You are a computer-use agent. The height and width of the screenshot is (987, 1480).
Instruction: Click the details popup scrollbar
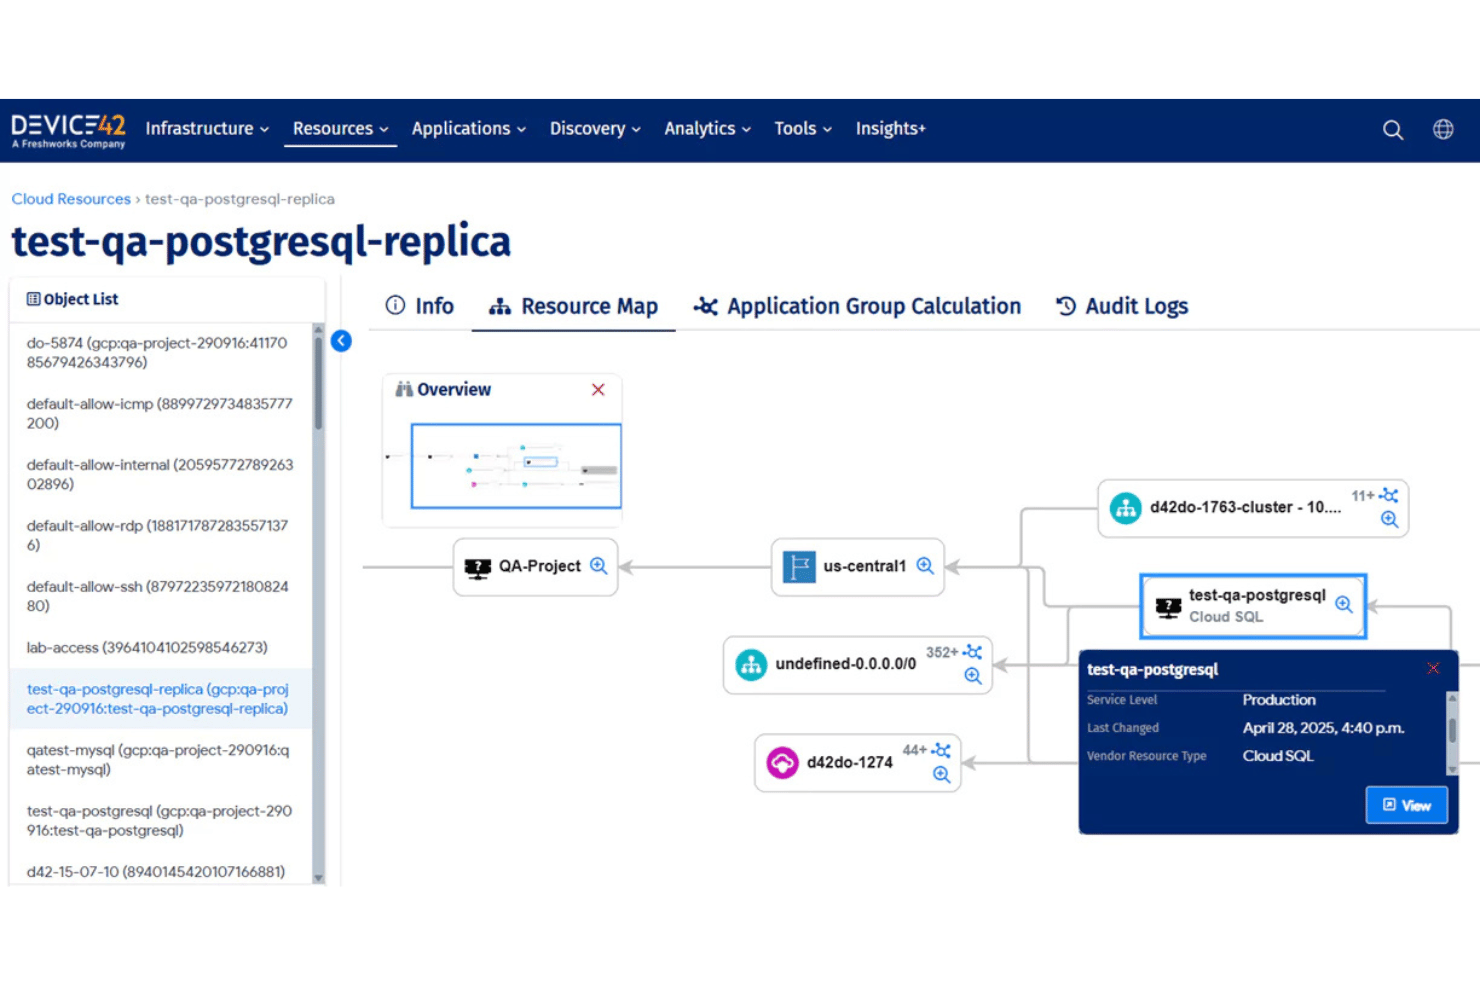pyautogui.click(x=1452, y=729)
